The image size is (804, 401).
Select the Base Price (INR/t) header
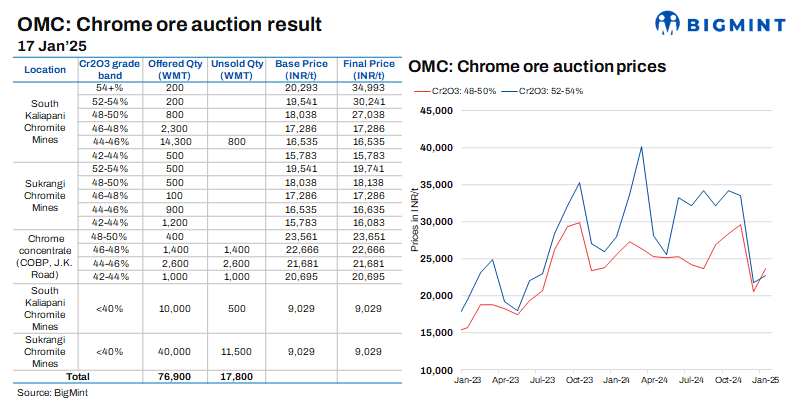click(302, 69)
